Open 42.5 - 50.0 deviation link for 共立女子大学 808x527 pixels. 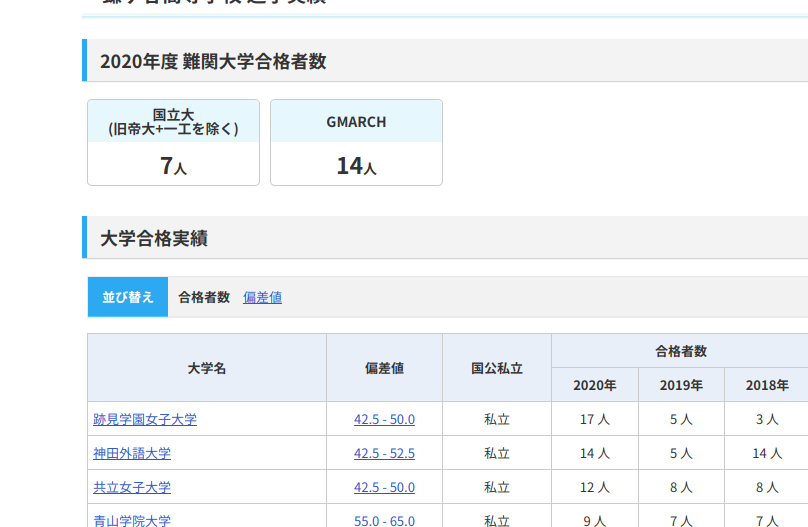point(384,487)
